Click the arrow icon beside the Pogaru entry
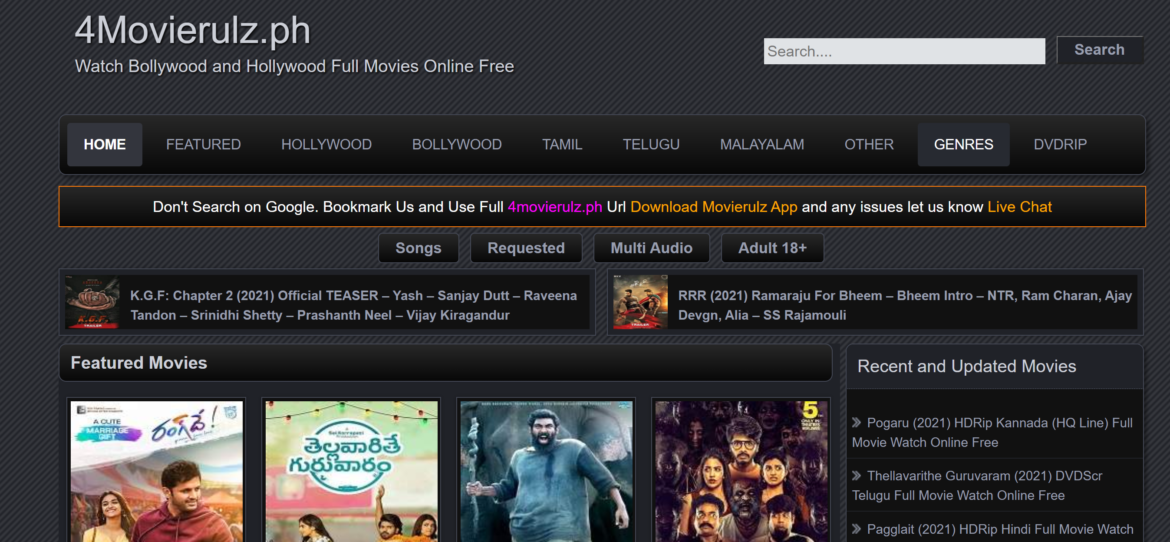The width and height of the screenshot is (1170, 542). (857, 423)
